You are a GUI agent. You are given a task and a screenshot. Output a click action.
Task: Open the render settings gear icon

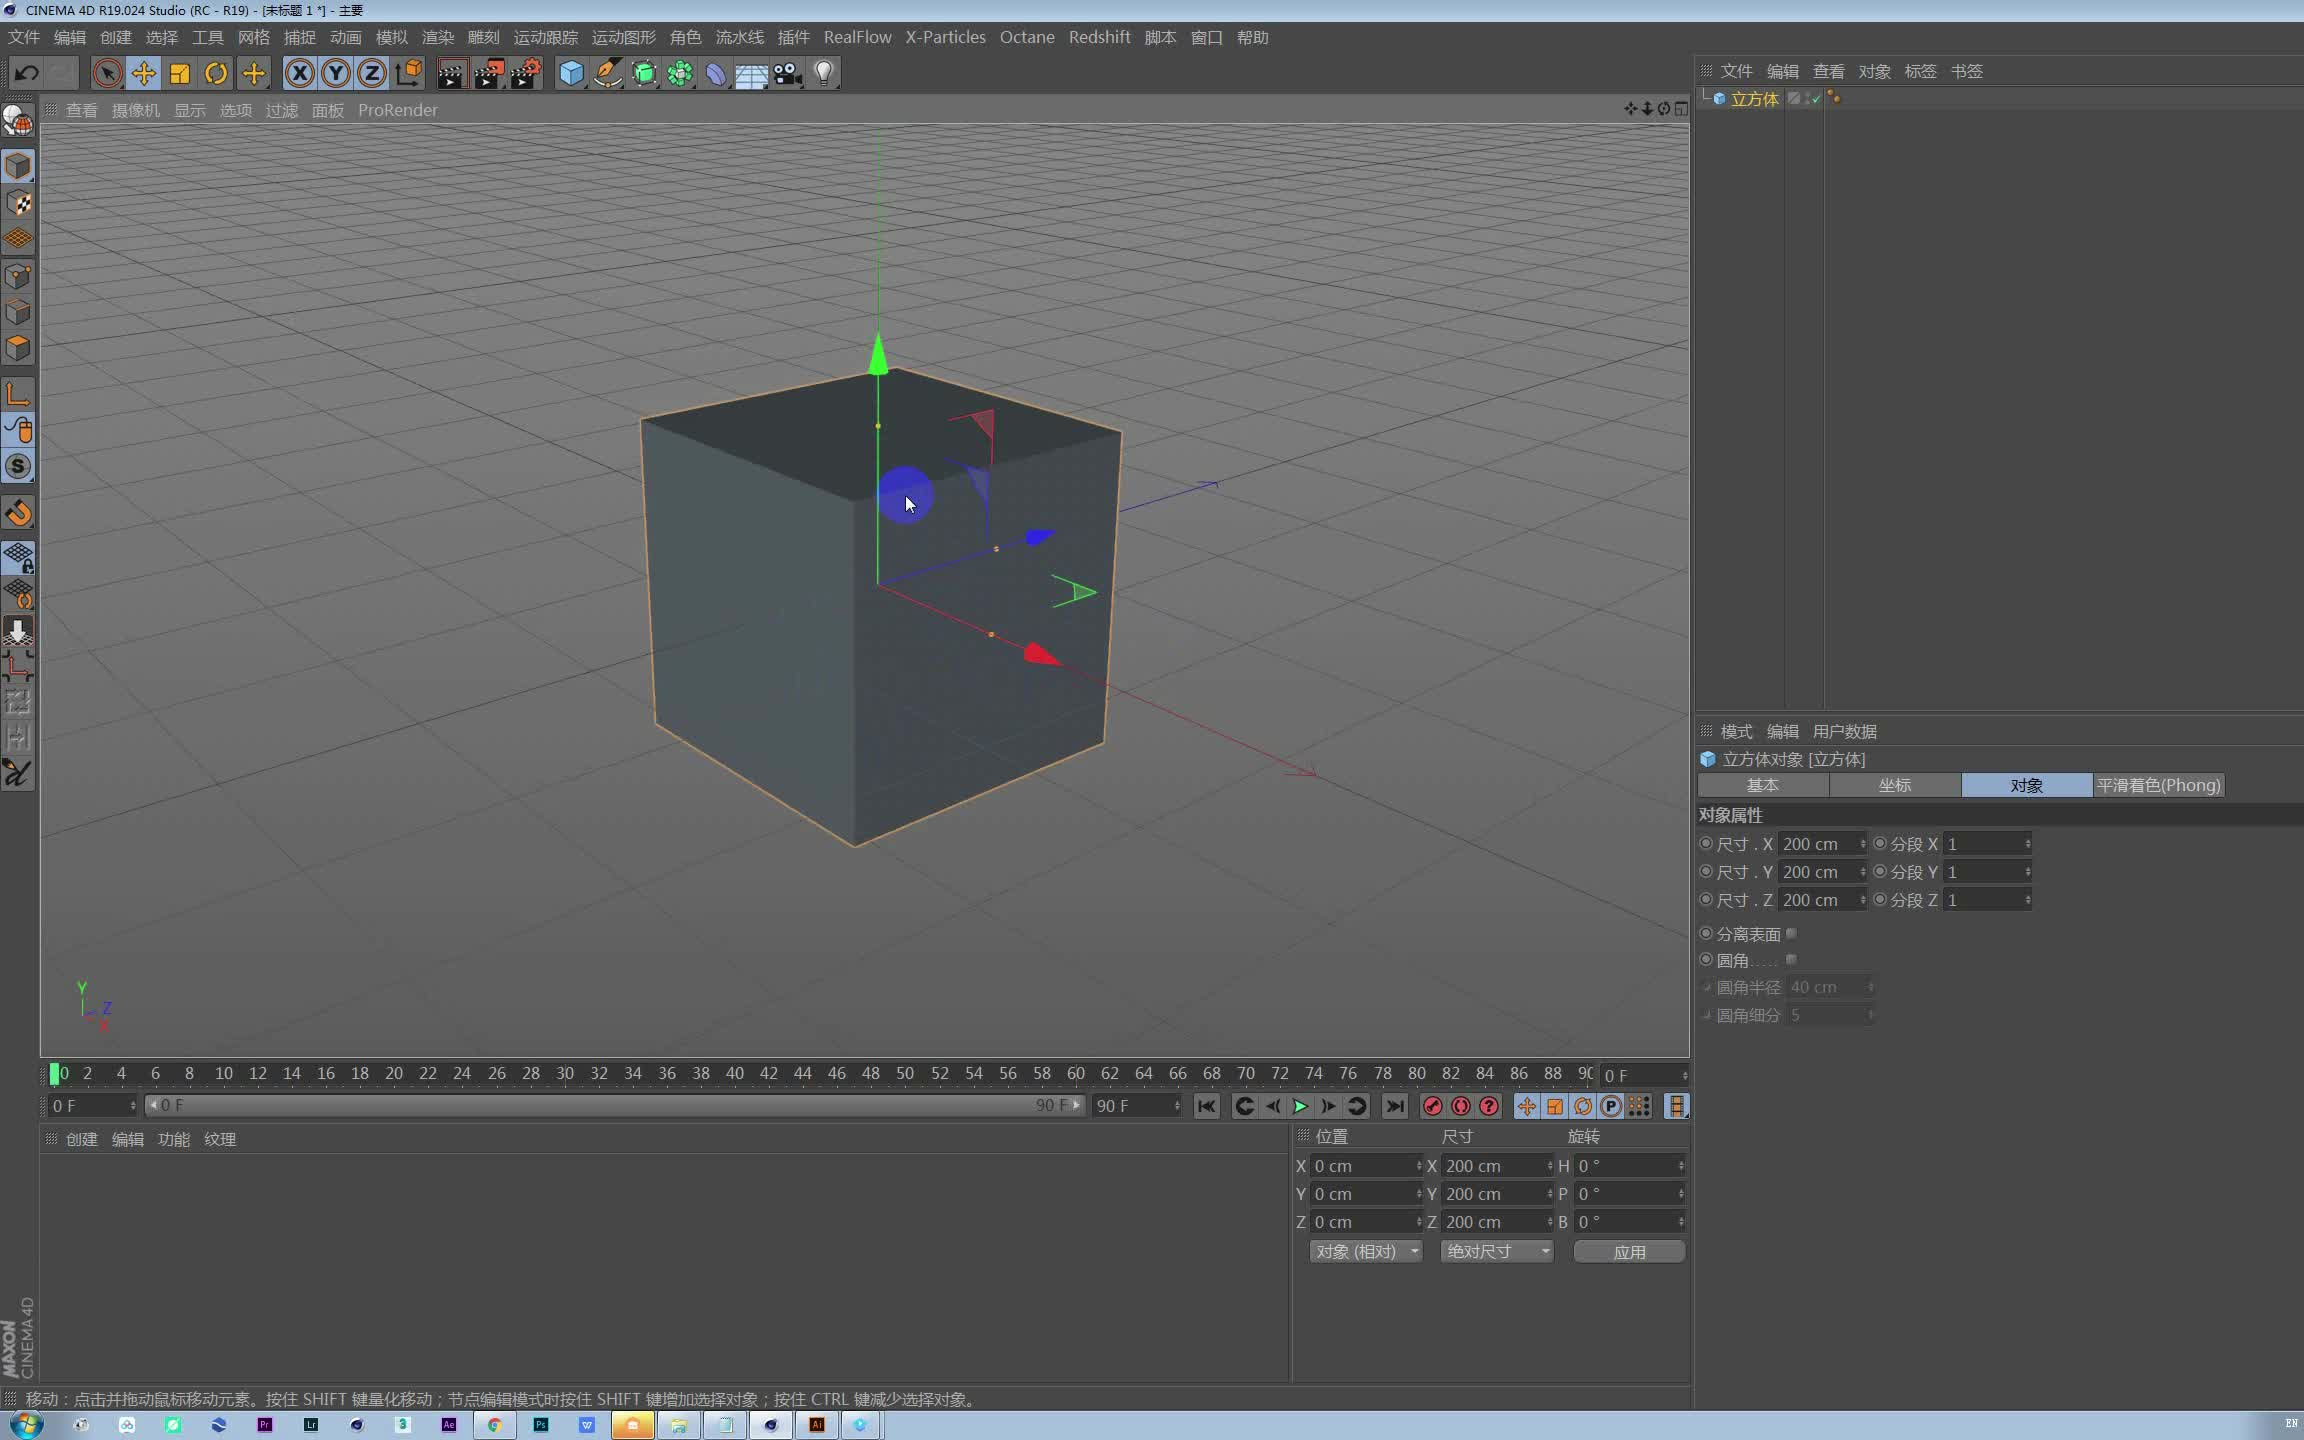pos(524,73)
